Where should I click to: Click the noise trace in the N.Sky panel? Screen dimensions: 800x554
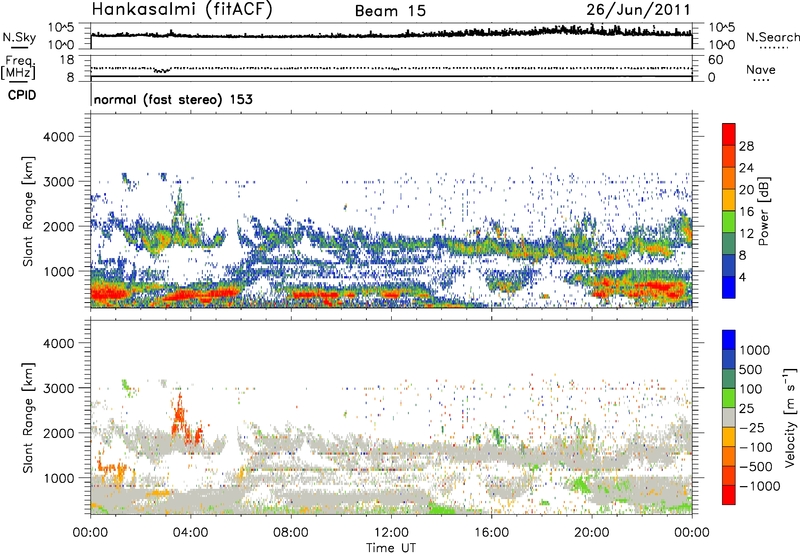pyautogui.click(x=391, y=34)
